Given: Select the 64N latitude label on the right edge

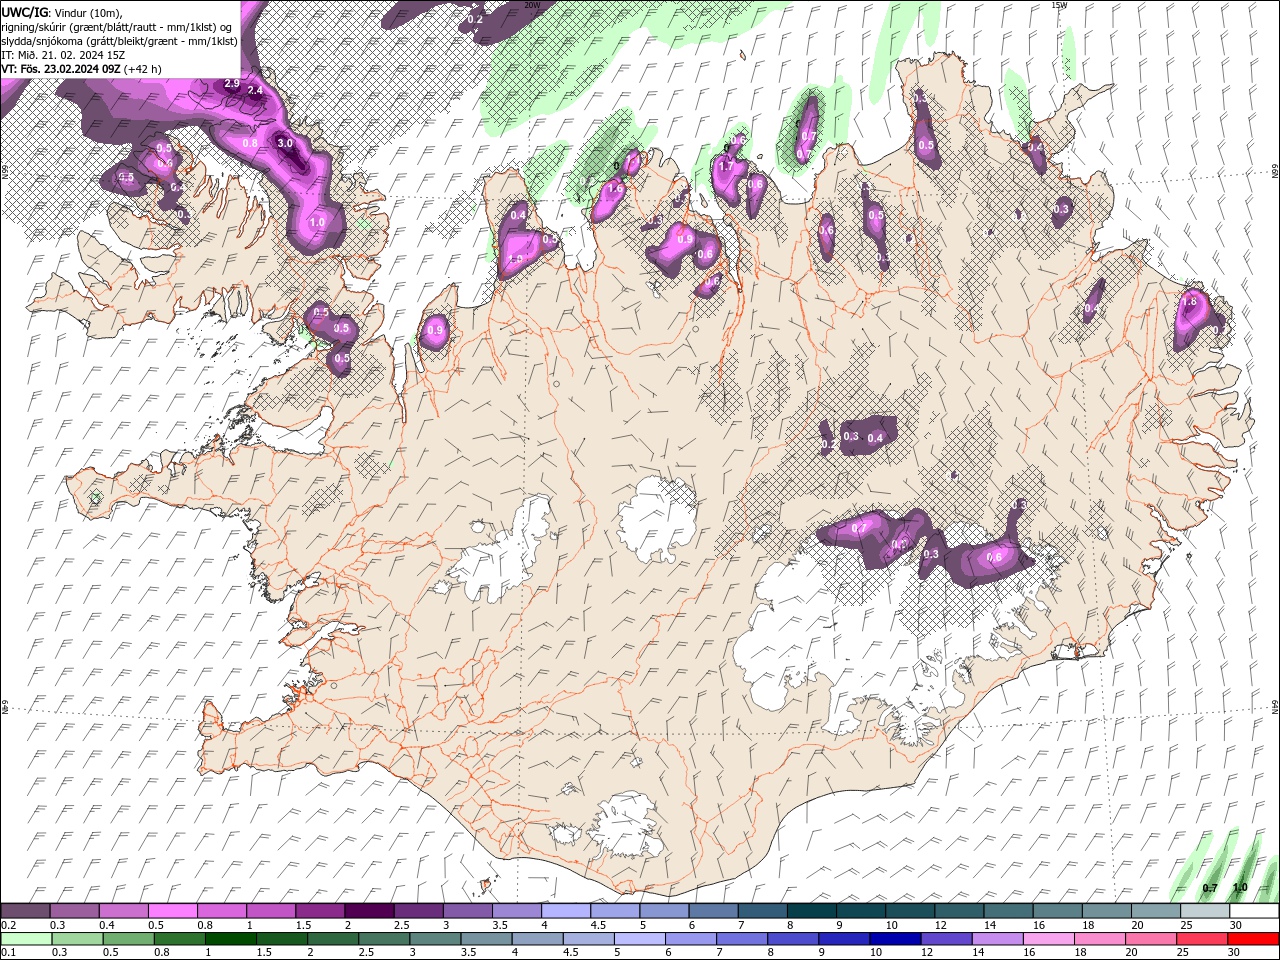Looking at the screenshot, I should (x=1275, y=707).
